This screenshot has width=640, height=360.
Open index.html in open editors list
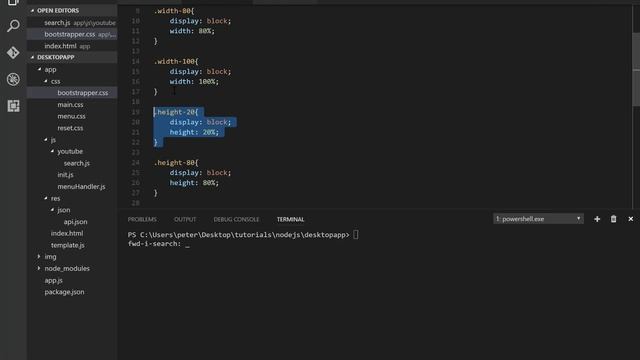click(72, 46)
